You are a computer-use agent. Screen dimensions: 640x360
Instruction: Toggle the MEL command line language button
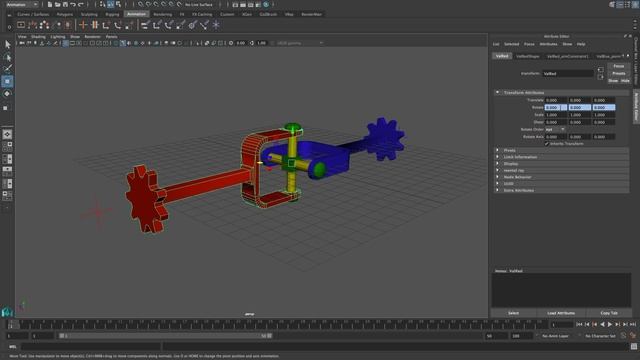tap(13, 347)
